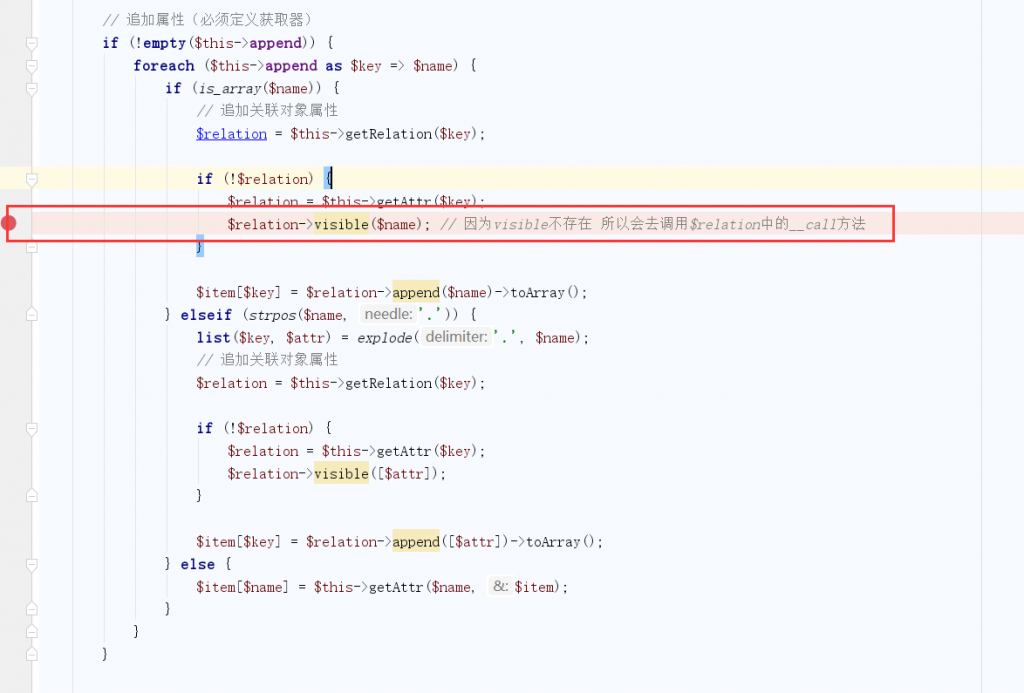Click the 'empty' function call

165,43
